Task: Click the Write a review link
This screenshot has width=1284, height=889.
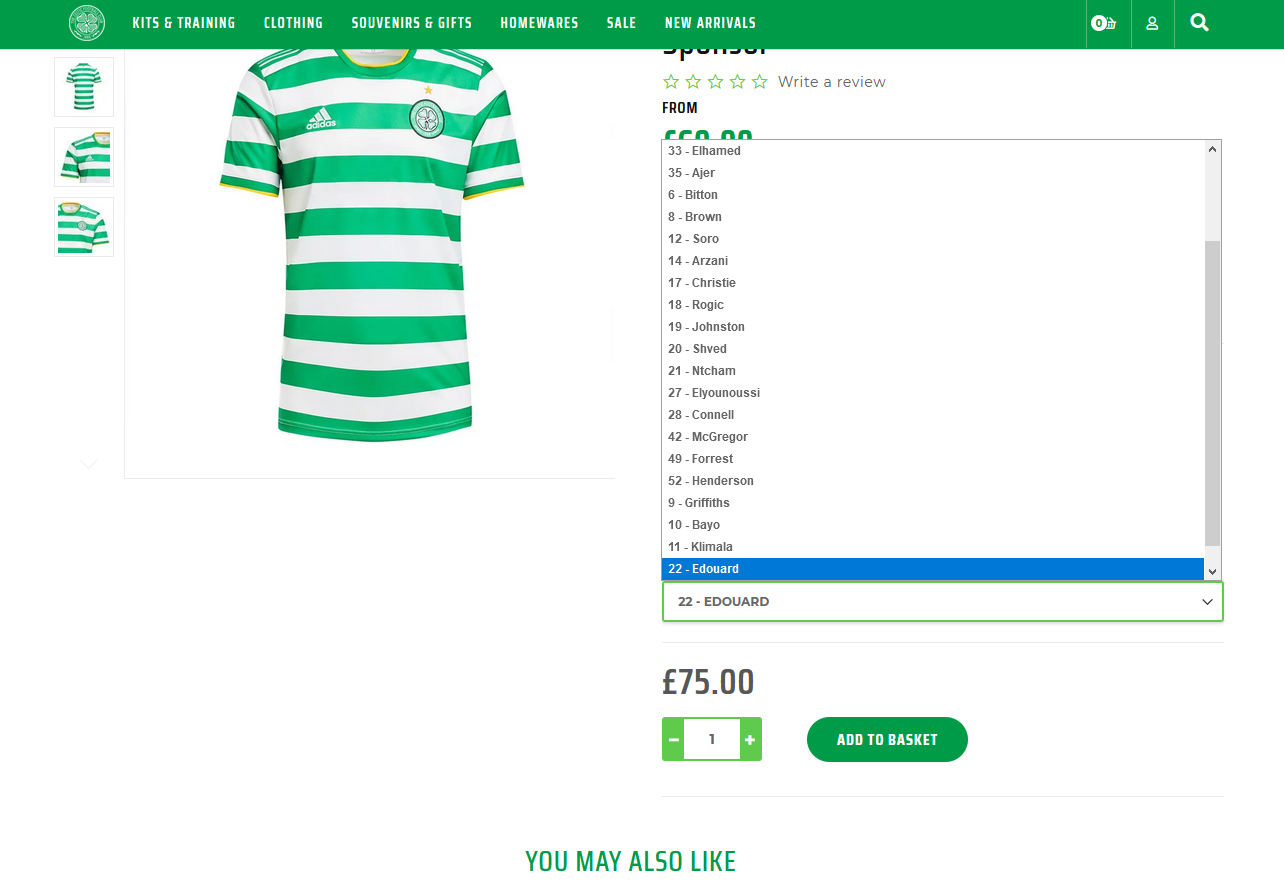Action: tap(832, 82)
